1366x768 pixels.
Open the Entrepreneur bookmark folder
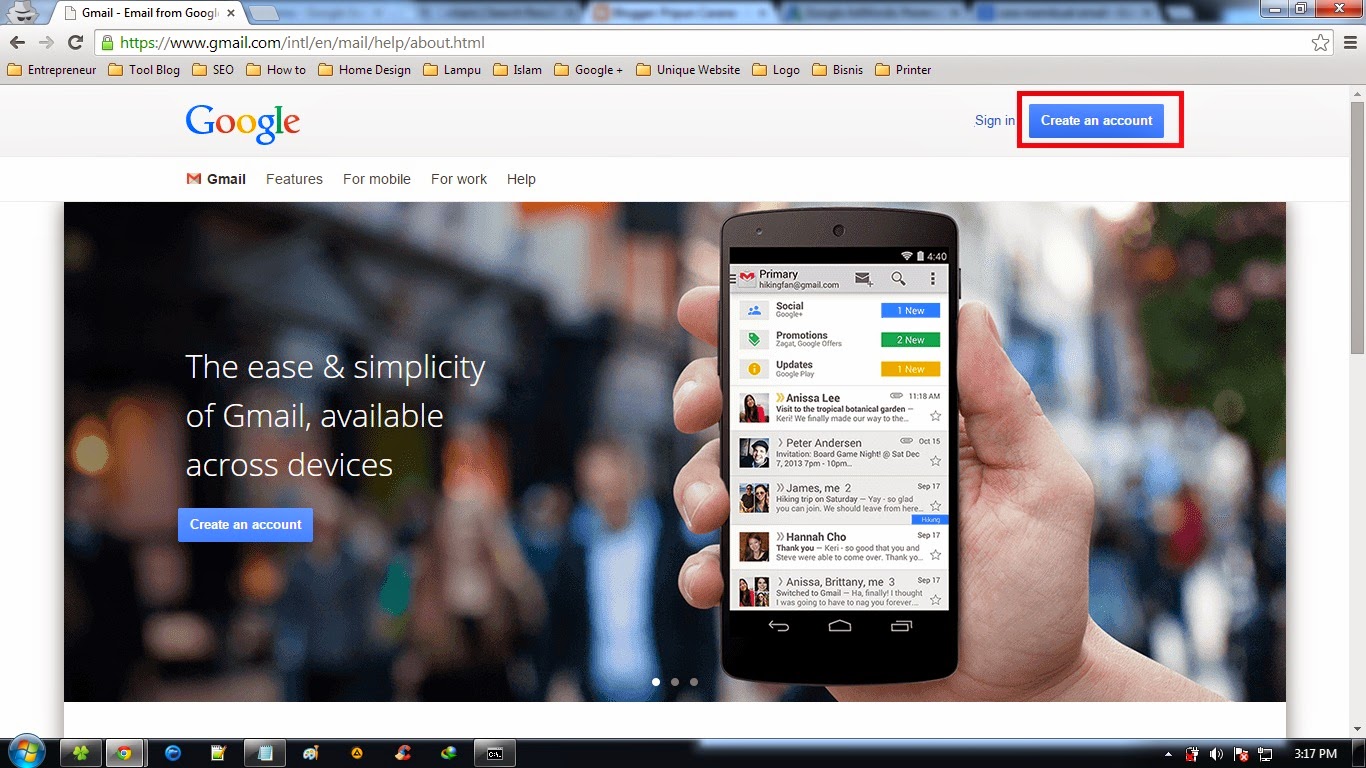tap(52, 70)
